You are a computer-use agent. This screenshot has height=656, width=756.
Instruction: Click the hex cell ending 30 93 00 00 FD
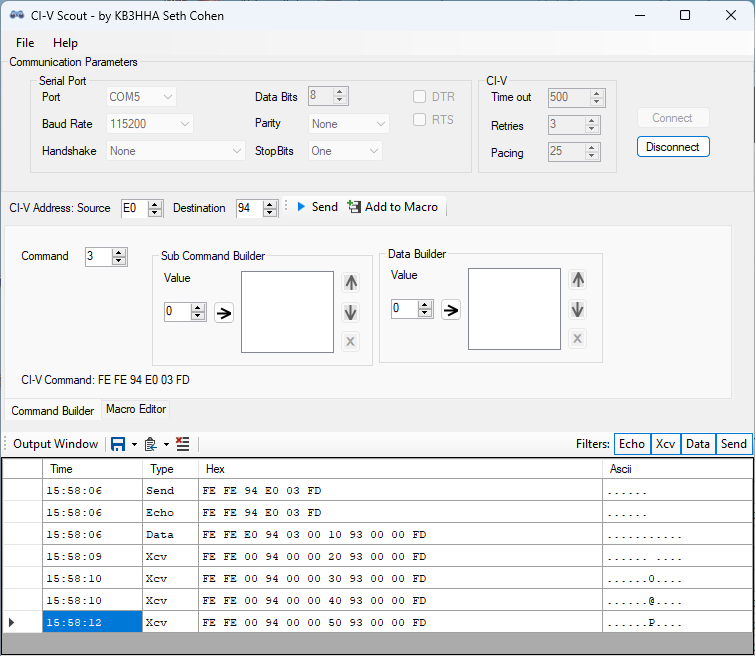click(x=401, y=578)
